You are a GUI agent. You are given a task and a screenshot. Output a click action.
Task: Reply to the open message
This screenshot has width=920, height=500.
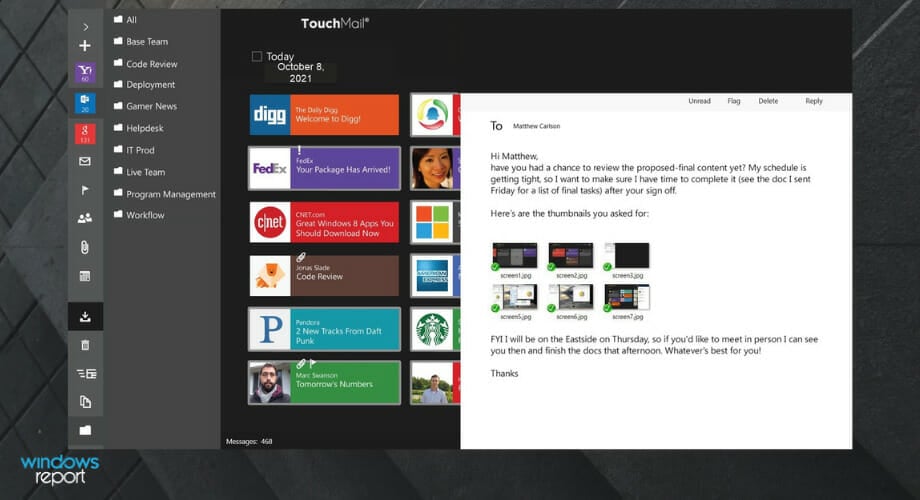[814, 101]
